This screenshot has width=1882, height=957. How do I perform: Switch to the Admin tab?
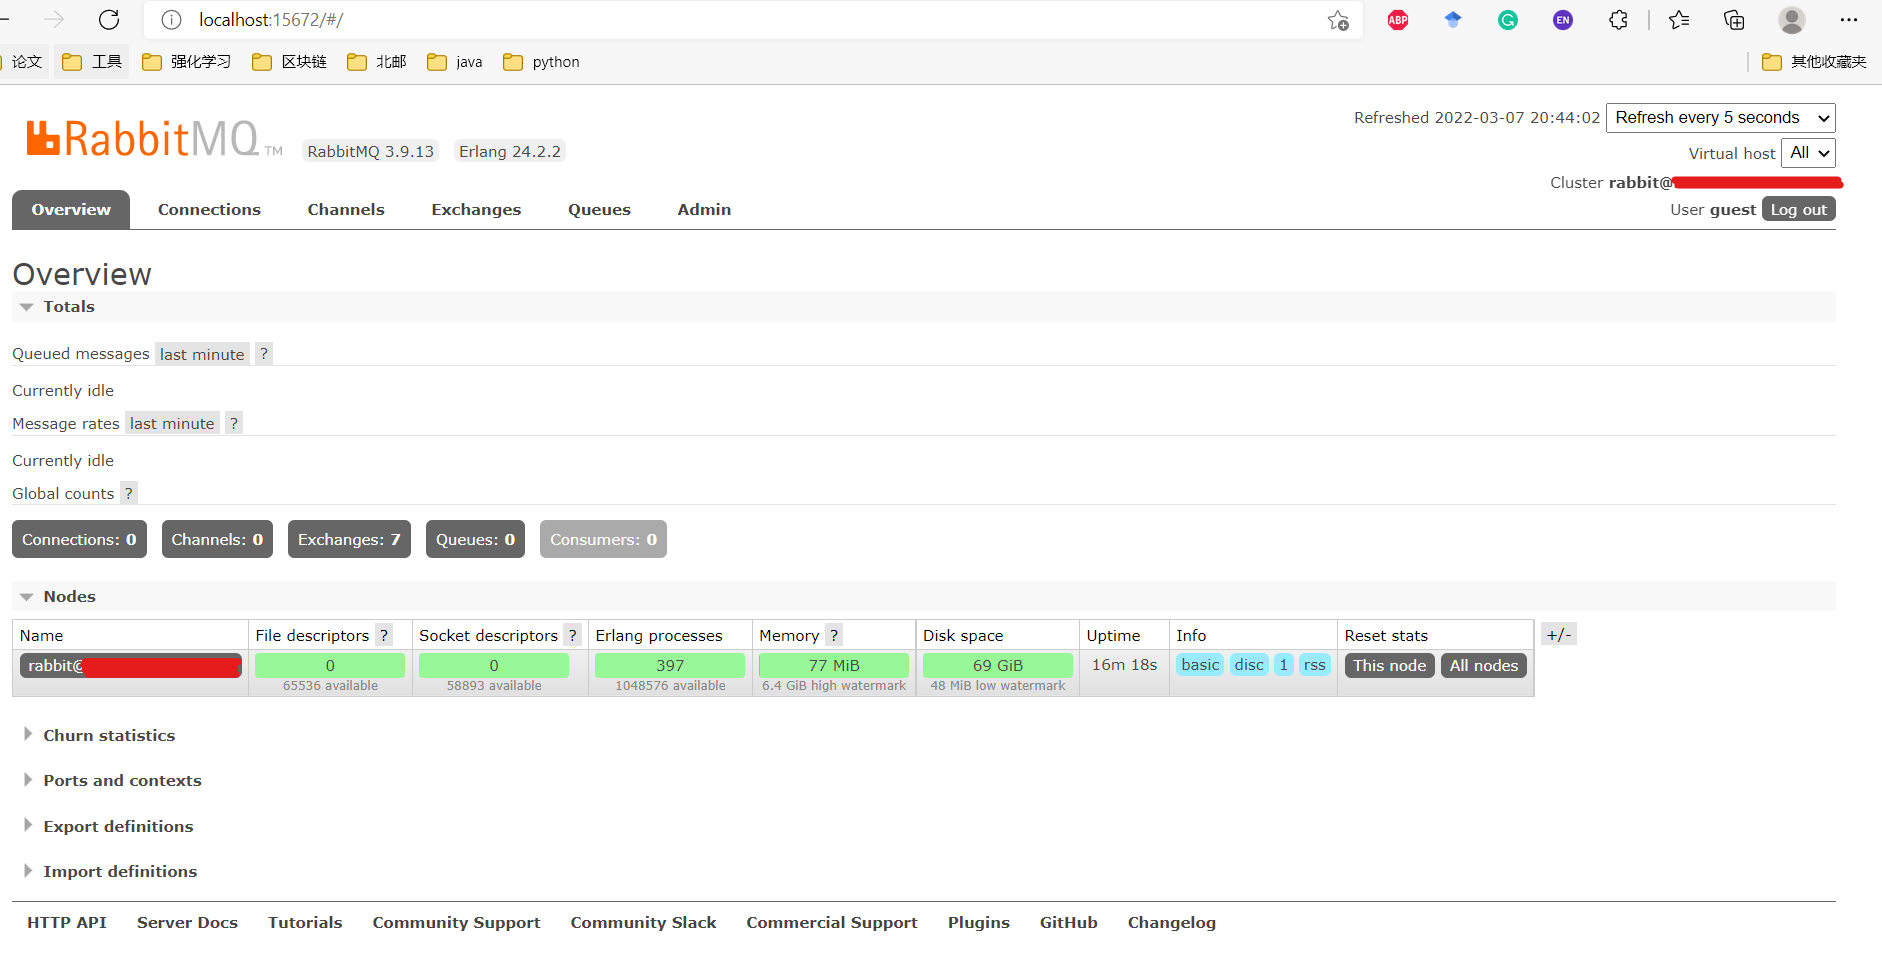[704, 210]
